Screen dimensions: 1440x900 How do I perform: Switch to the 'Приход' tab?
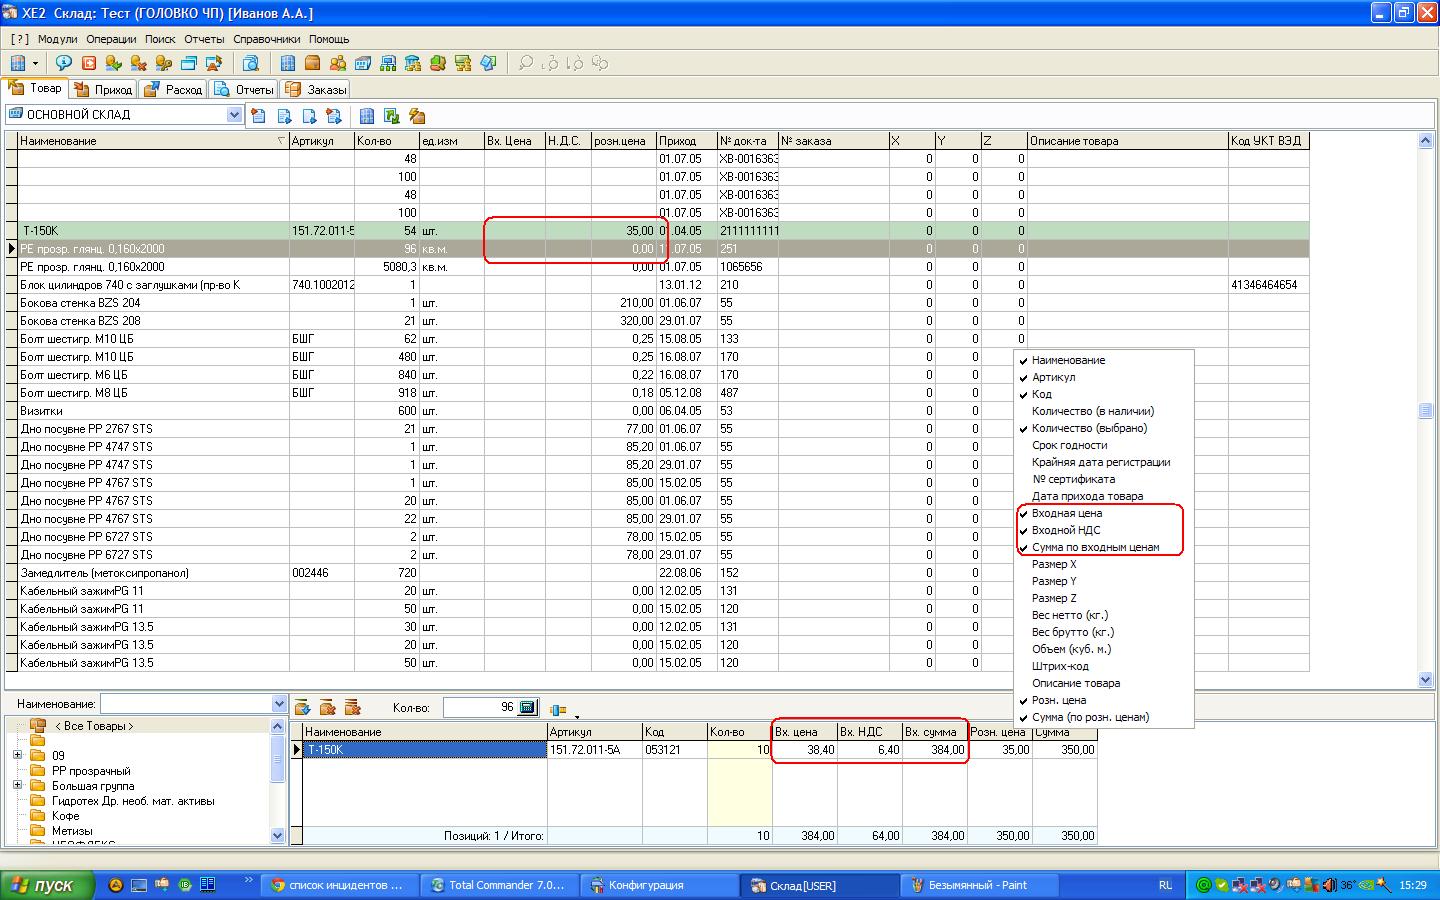click(x=104, y=89)
